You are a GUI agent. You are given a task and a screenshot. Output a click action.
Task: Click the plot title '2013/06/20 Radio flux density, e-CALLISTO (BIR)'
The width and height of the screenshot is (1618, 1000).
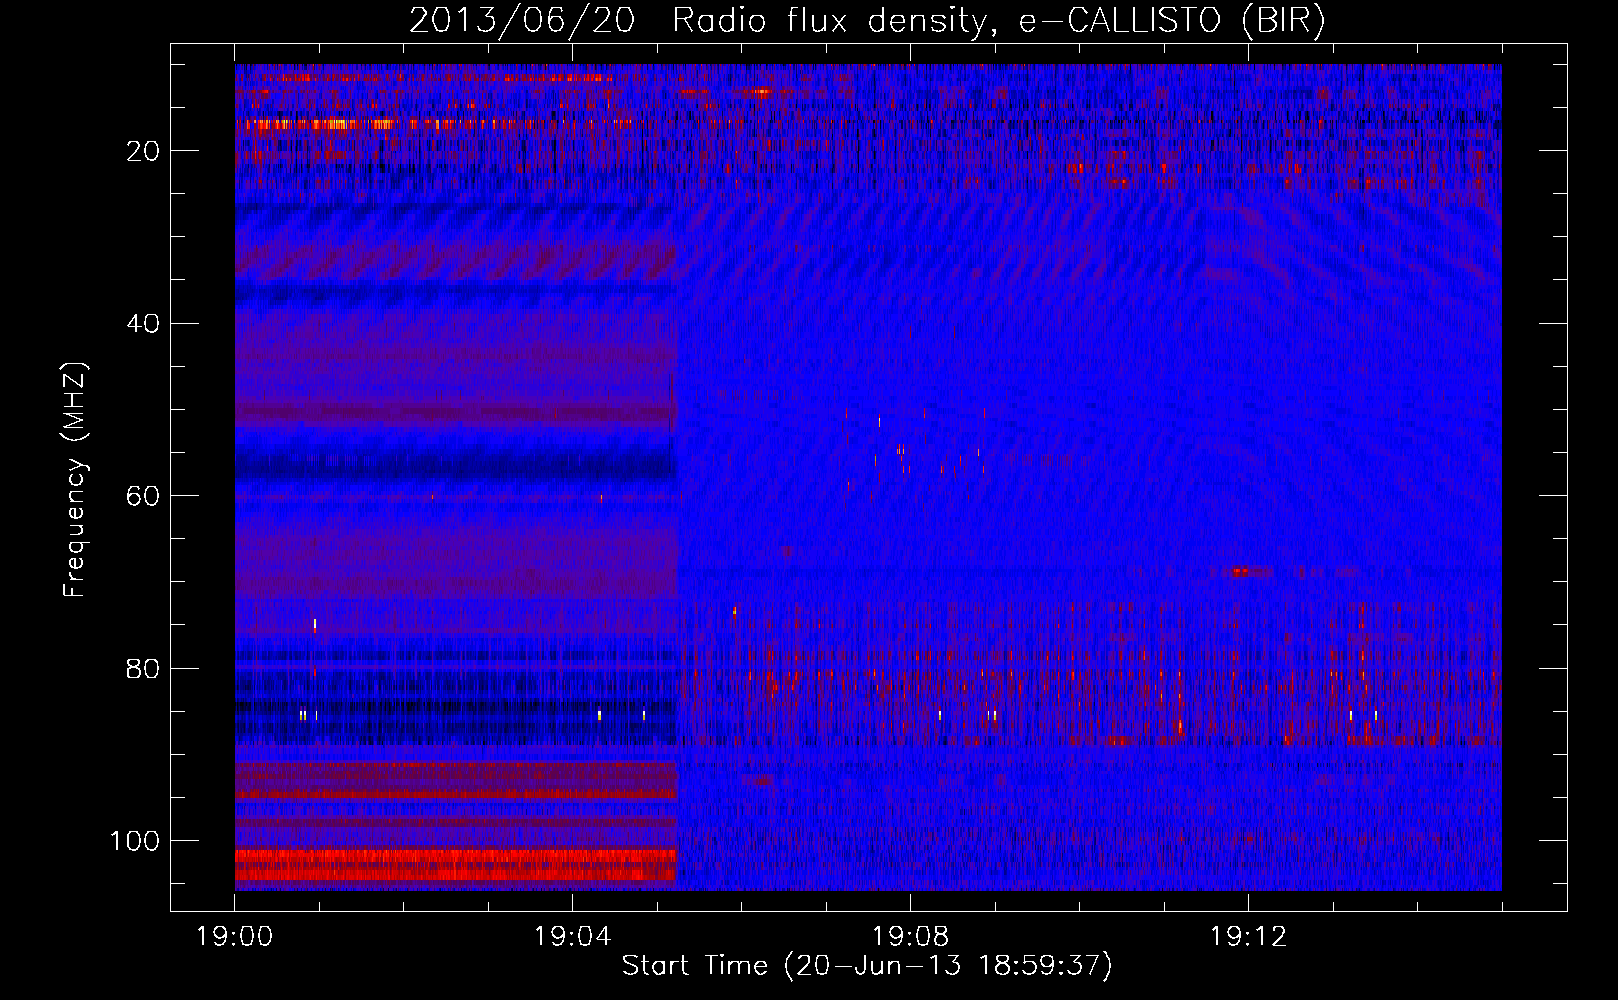[867, 20]
